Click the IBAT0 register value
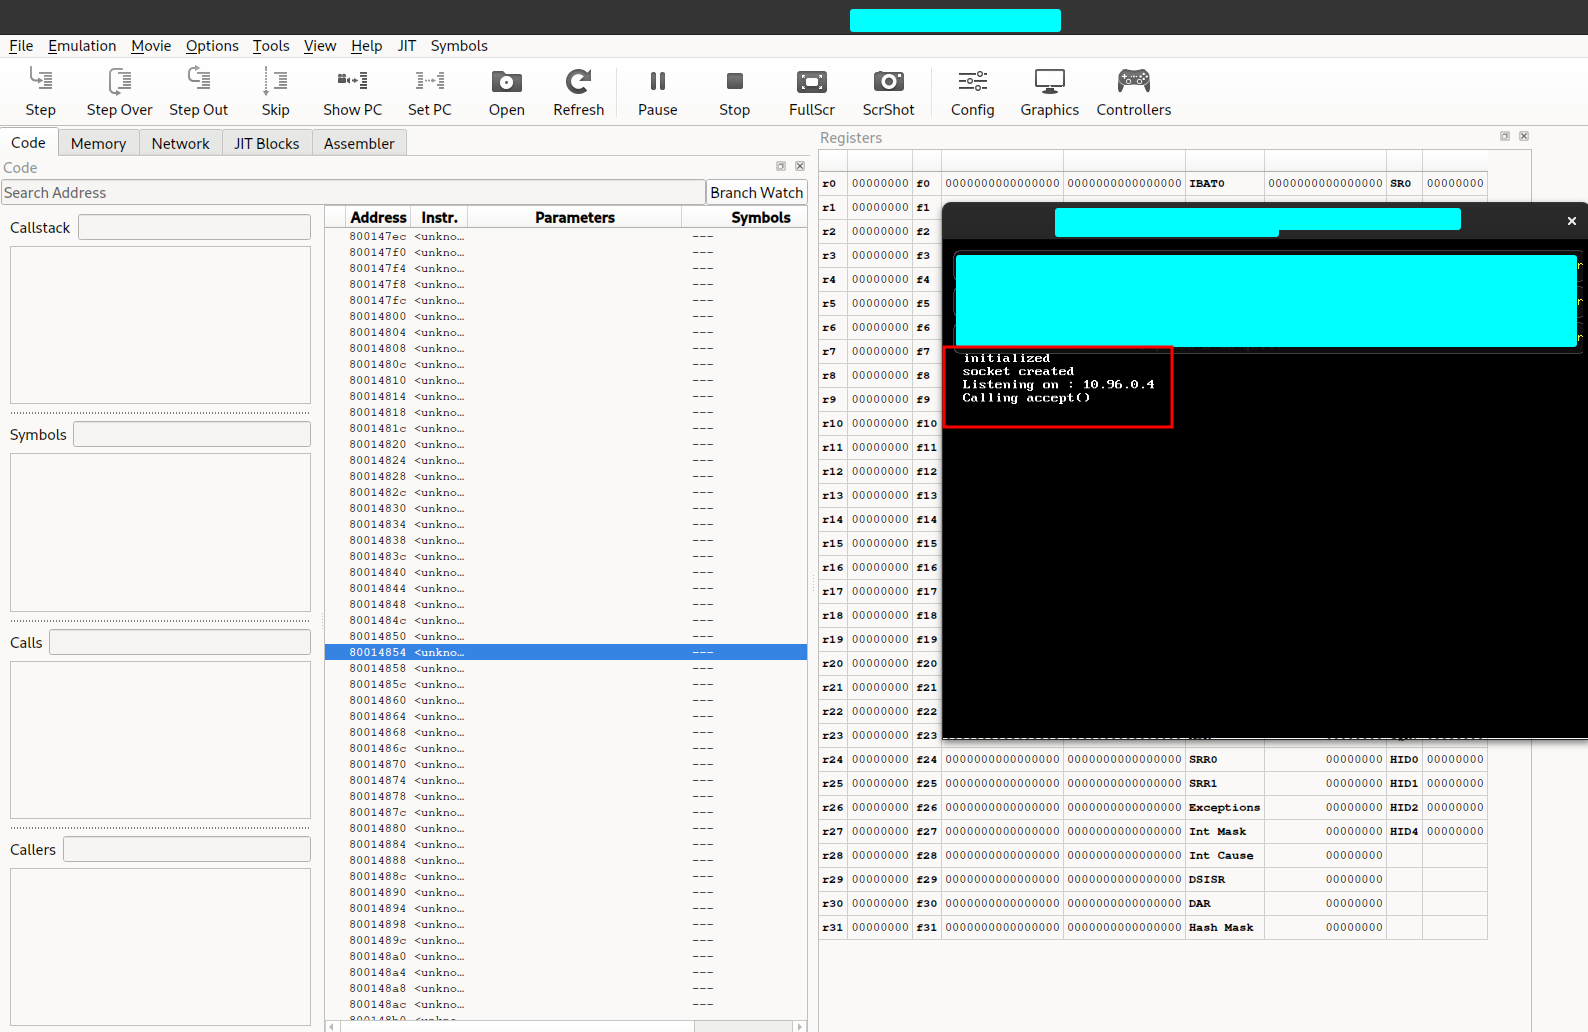The image size is (1588, 1032). 1325,183
